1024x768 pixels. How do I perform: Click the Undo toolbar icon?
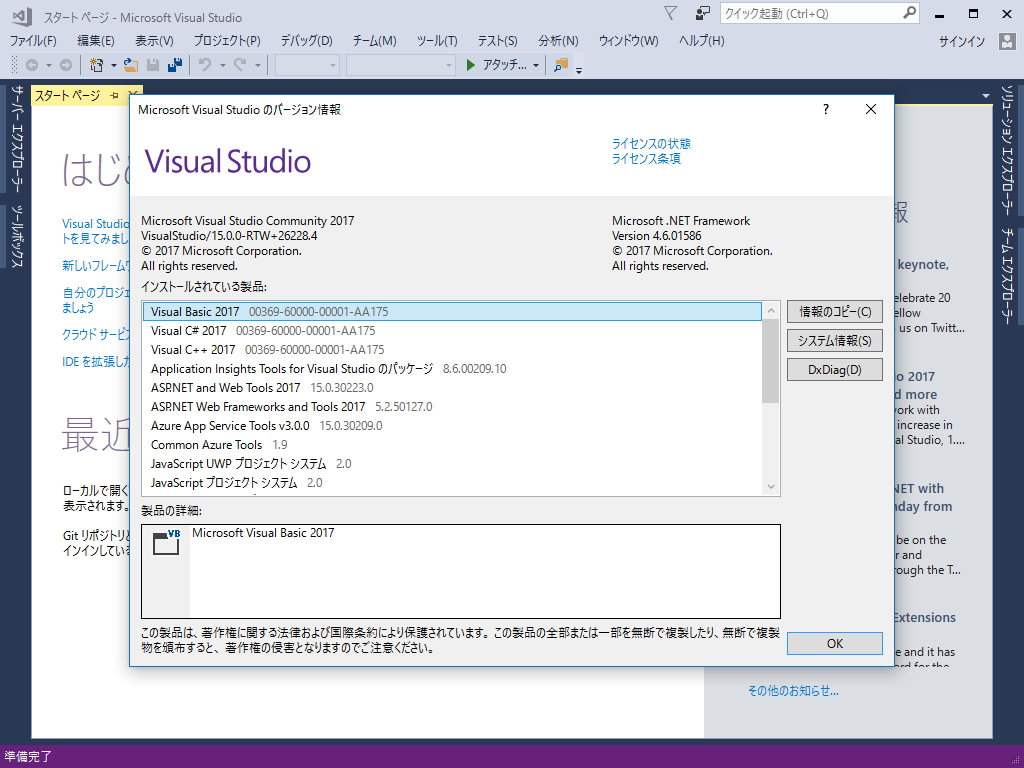point(204,66)
